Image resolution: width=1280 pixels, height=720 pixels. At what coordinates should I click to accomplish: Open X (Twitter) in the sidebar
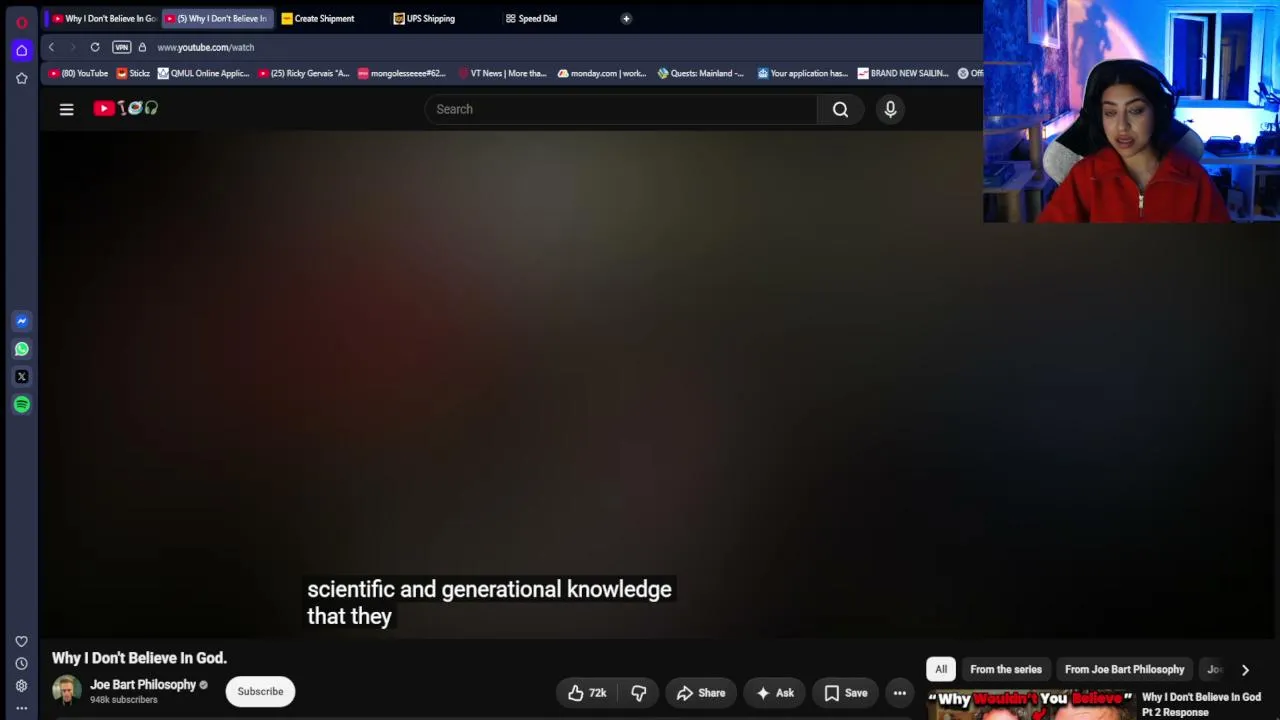click(21, 377)
